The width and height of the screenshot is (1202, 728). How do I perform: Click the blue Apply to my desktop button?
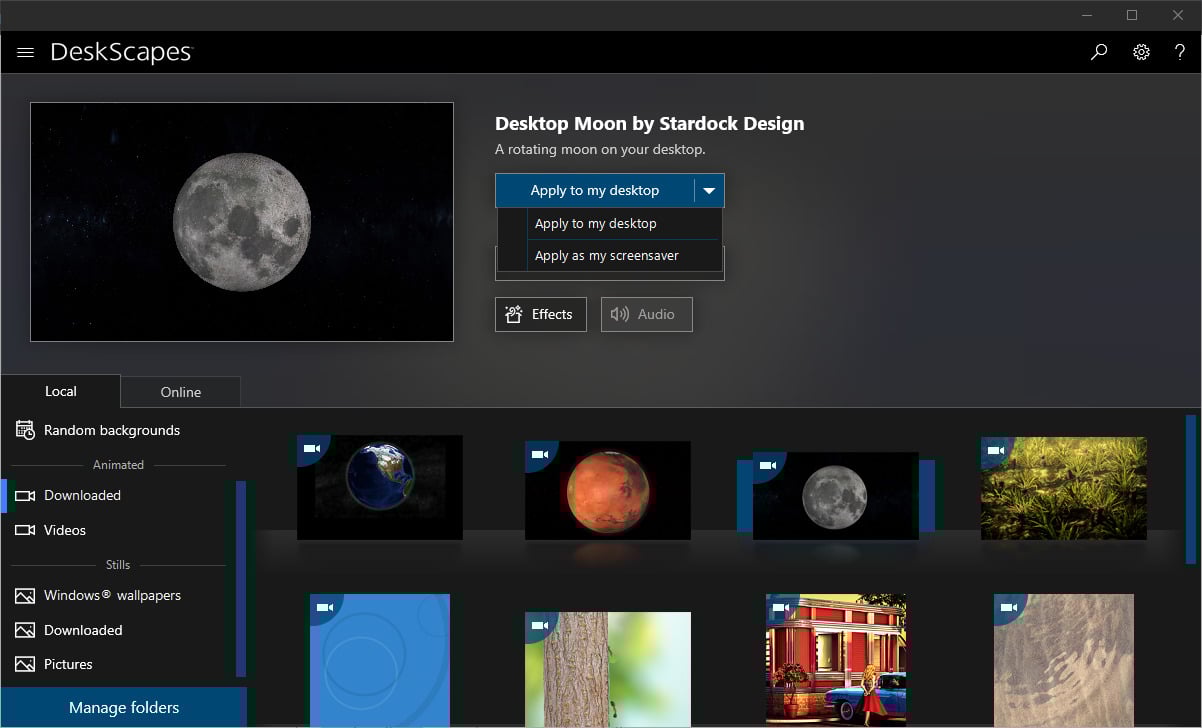pos(595,190)
